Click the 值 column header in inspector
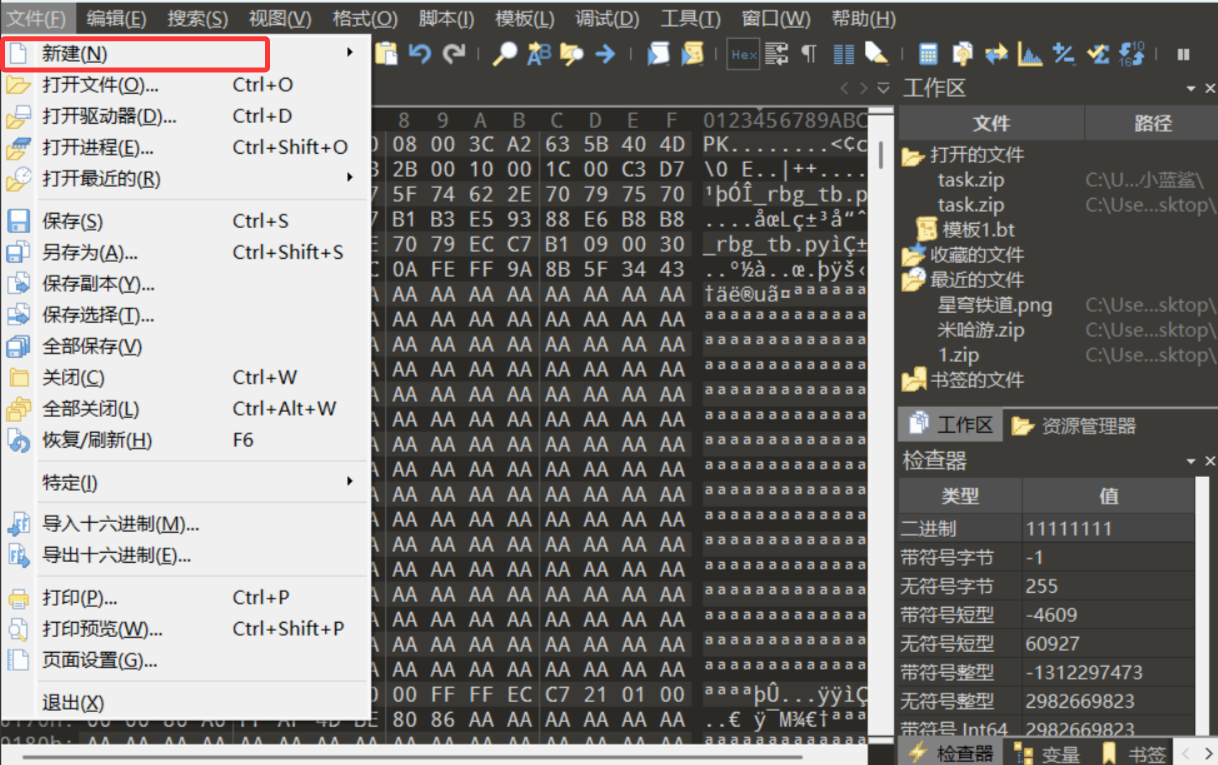Screen dimensions: 1218x765 (1108, 496)
